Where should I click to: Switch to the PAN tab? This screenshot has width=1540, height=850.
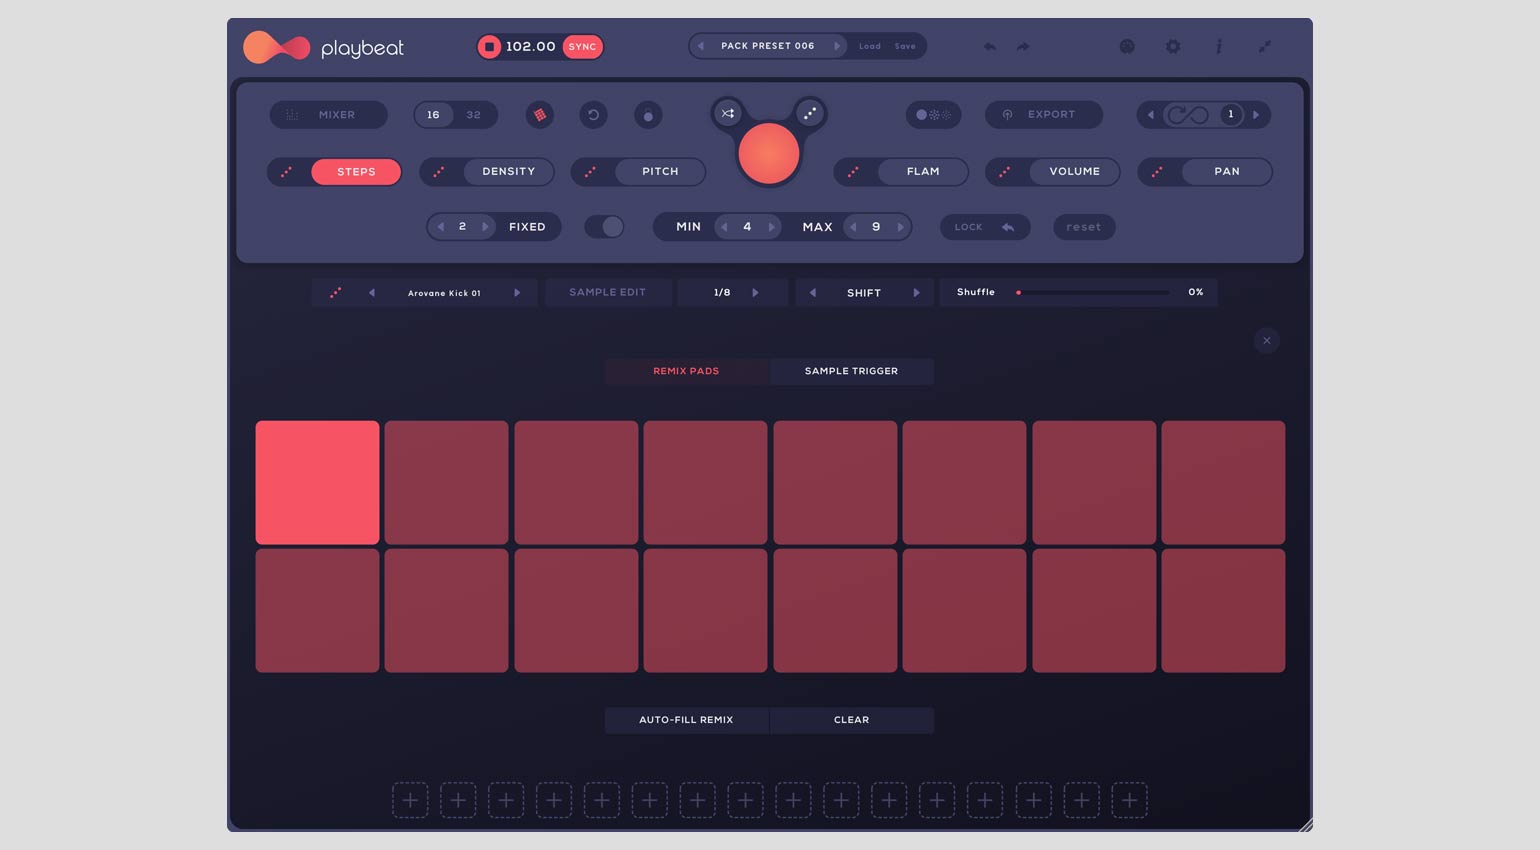pos(1227,172)
